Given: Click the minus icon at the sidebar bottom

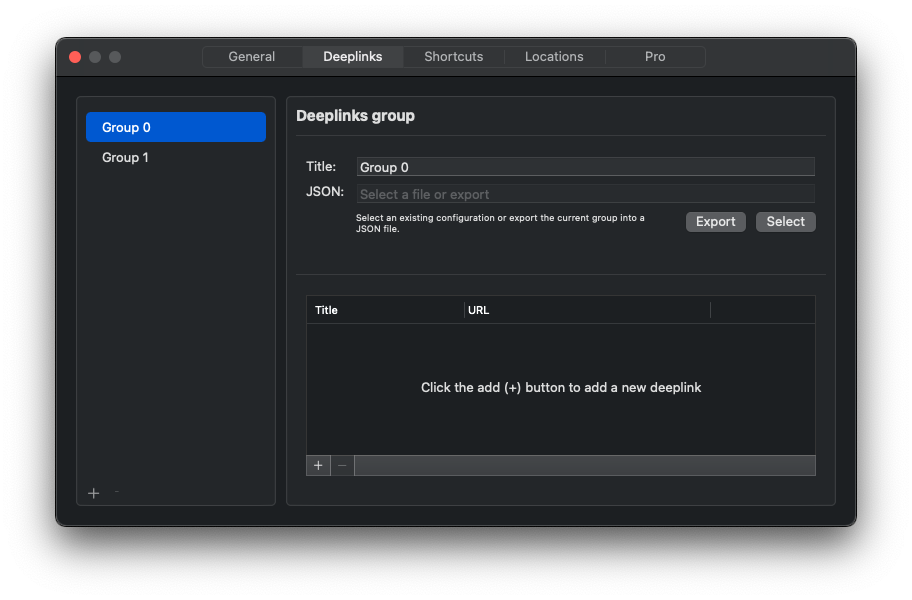Looking at the screenshot, I should (116, 492).
